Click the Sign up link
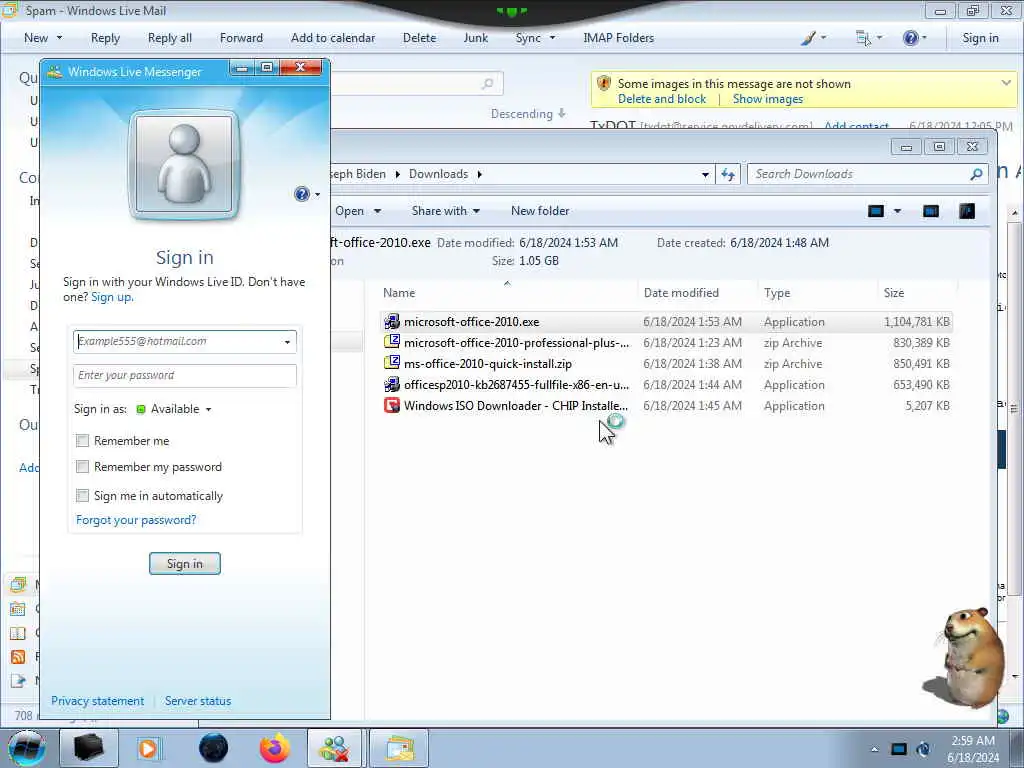1024x768 pixels. 112,297
